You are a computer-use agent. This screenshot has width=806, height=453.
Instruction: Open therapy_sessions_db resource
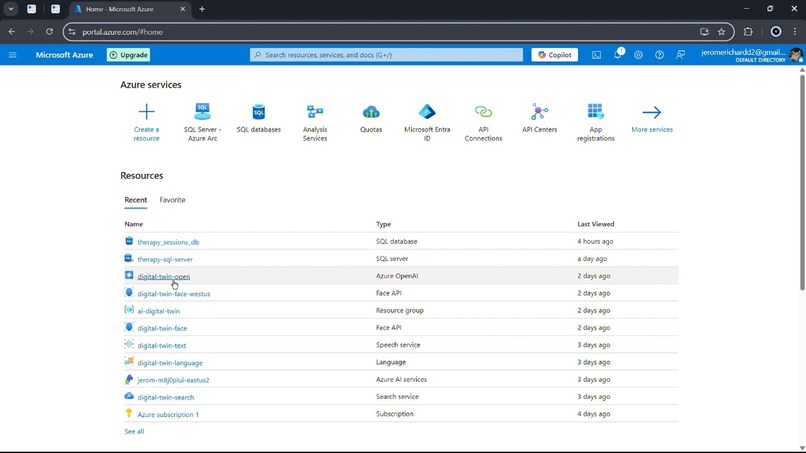point(168,242)
